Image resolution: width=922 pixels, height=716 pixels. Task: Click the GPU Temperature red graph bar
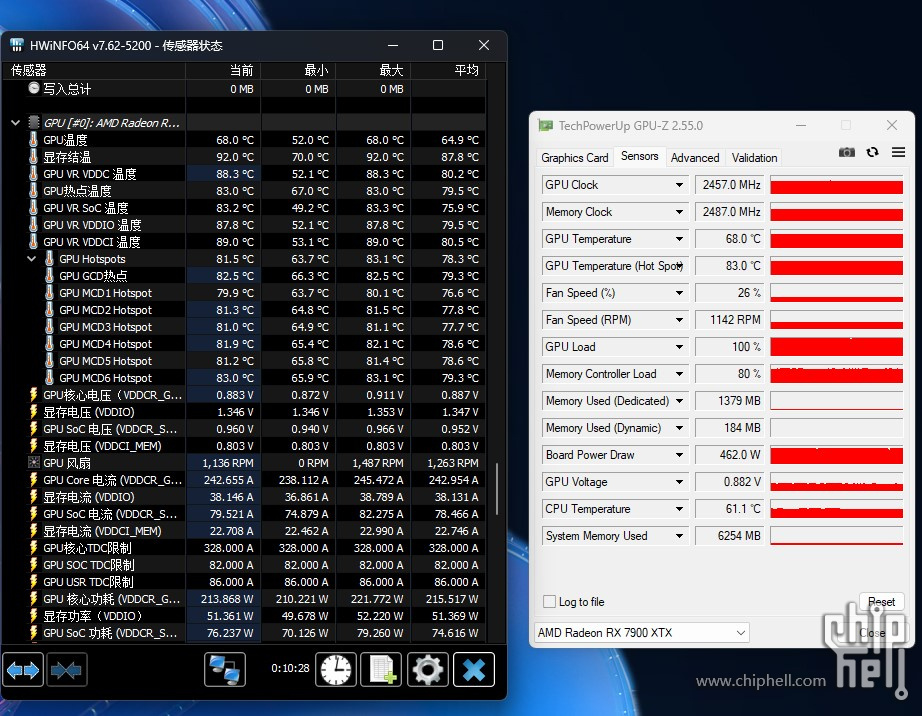coord(836,240)
